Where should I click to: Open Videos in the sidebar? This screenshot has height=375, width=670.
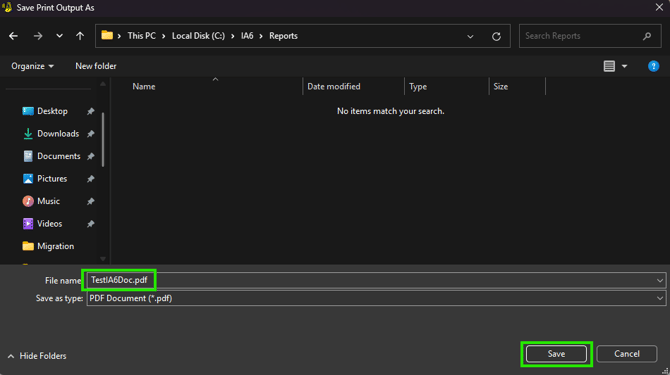tap(42, 224)
